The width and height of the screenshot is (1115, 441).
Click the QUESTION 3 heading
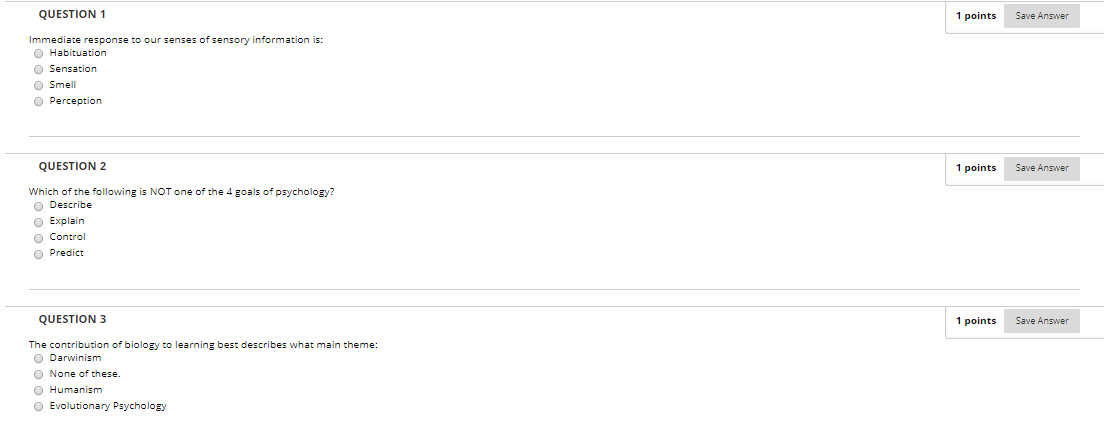point(72,319)
